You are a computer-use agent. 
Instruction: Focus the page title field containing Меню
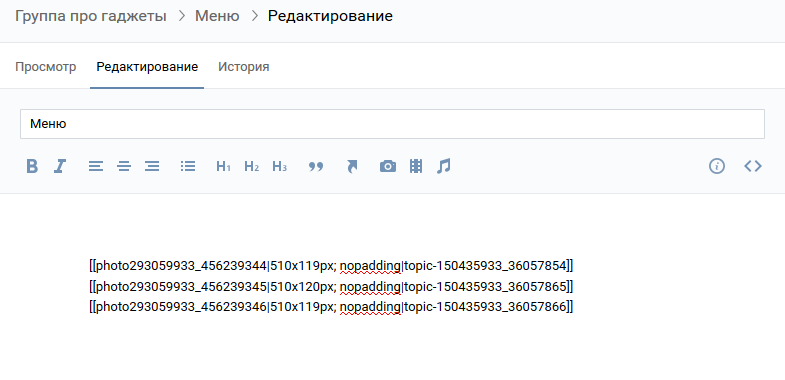point(392,124)
